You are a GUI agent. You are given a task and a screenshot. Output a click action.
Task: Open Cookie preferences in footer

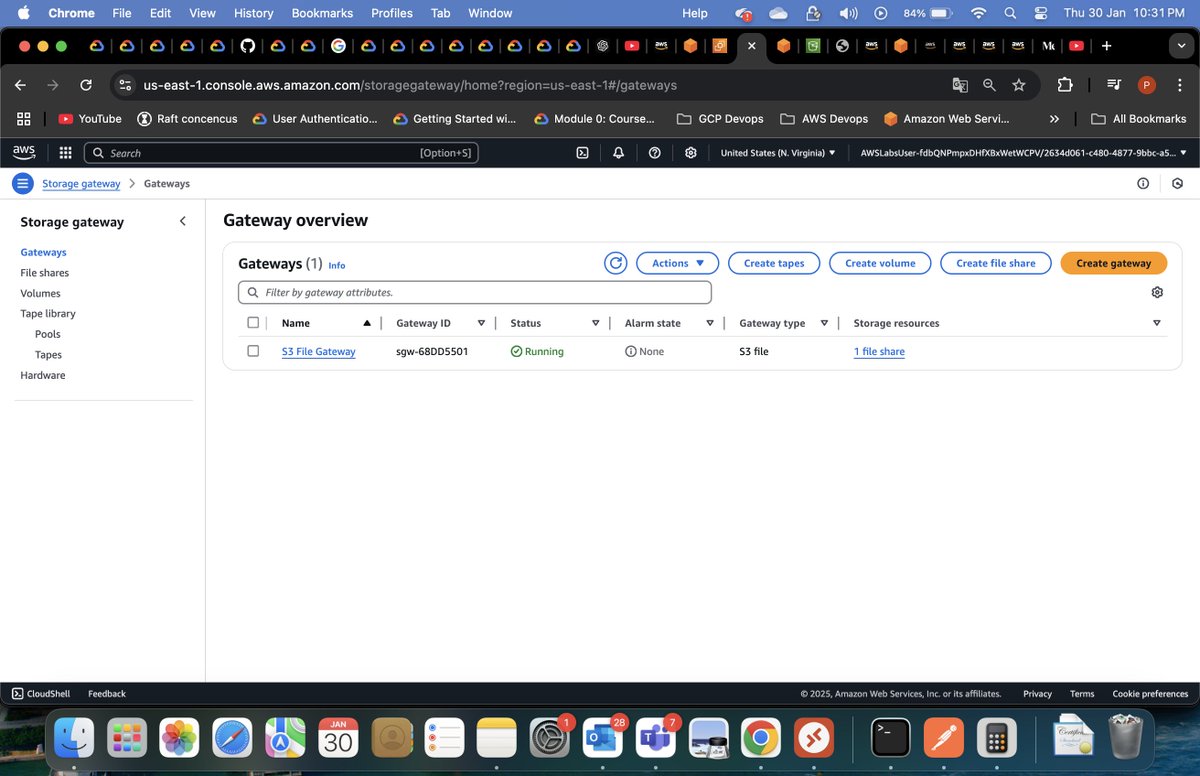[x=1150, y=693]
